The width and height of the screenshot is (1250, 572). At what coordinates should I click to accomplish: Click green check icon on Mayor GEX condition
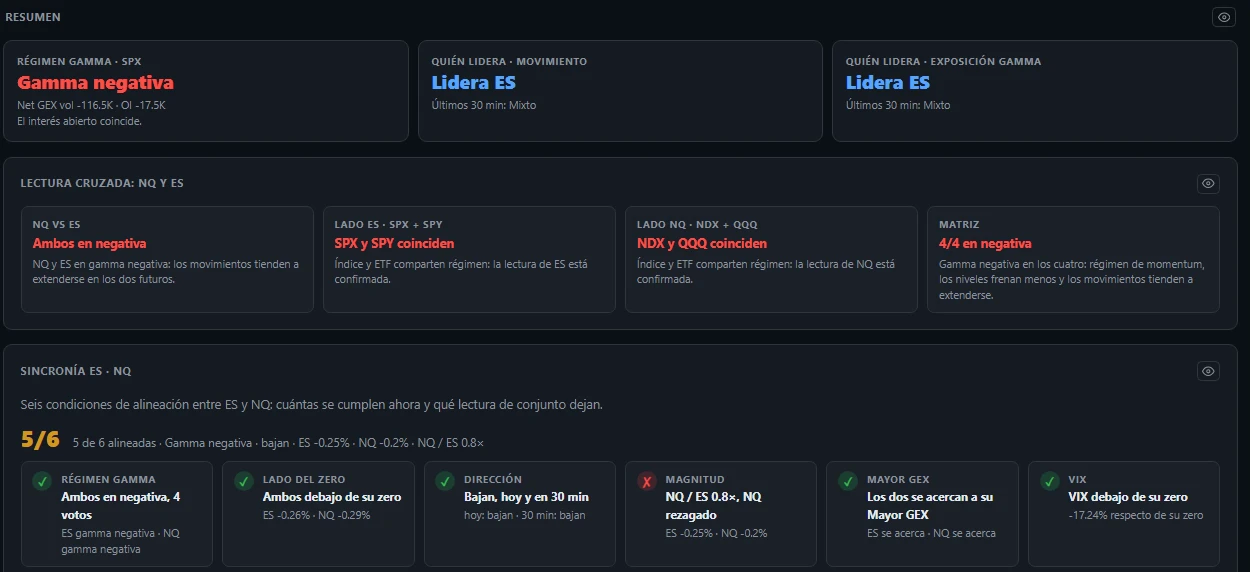click(848, 482)
